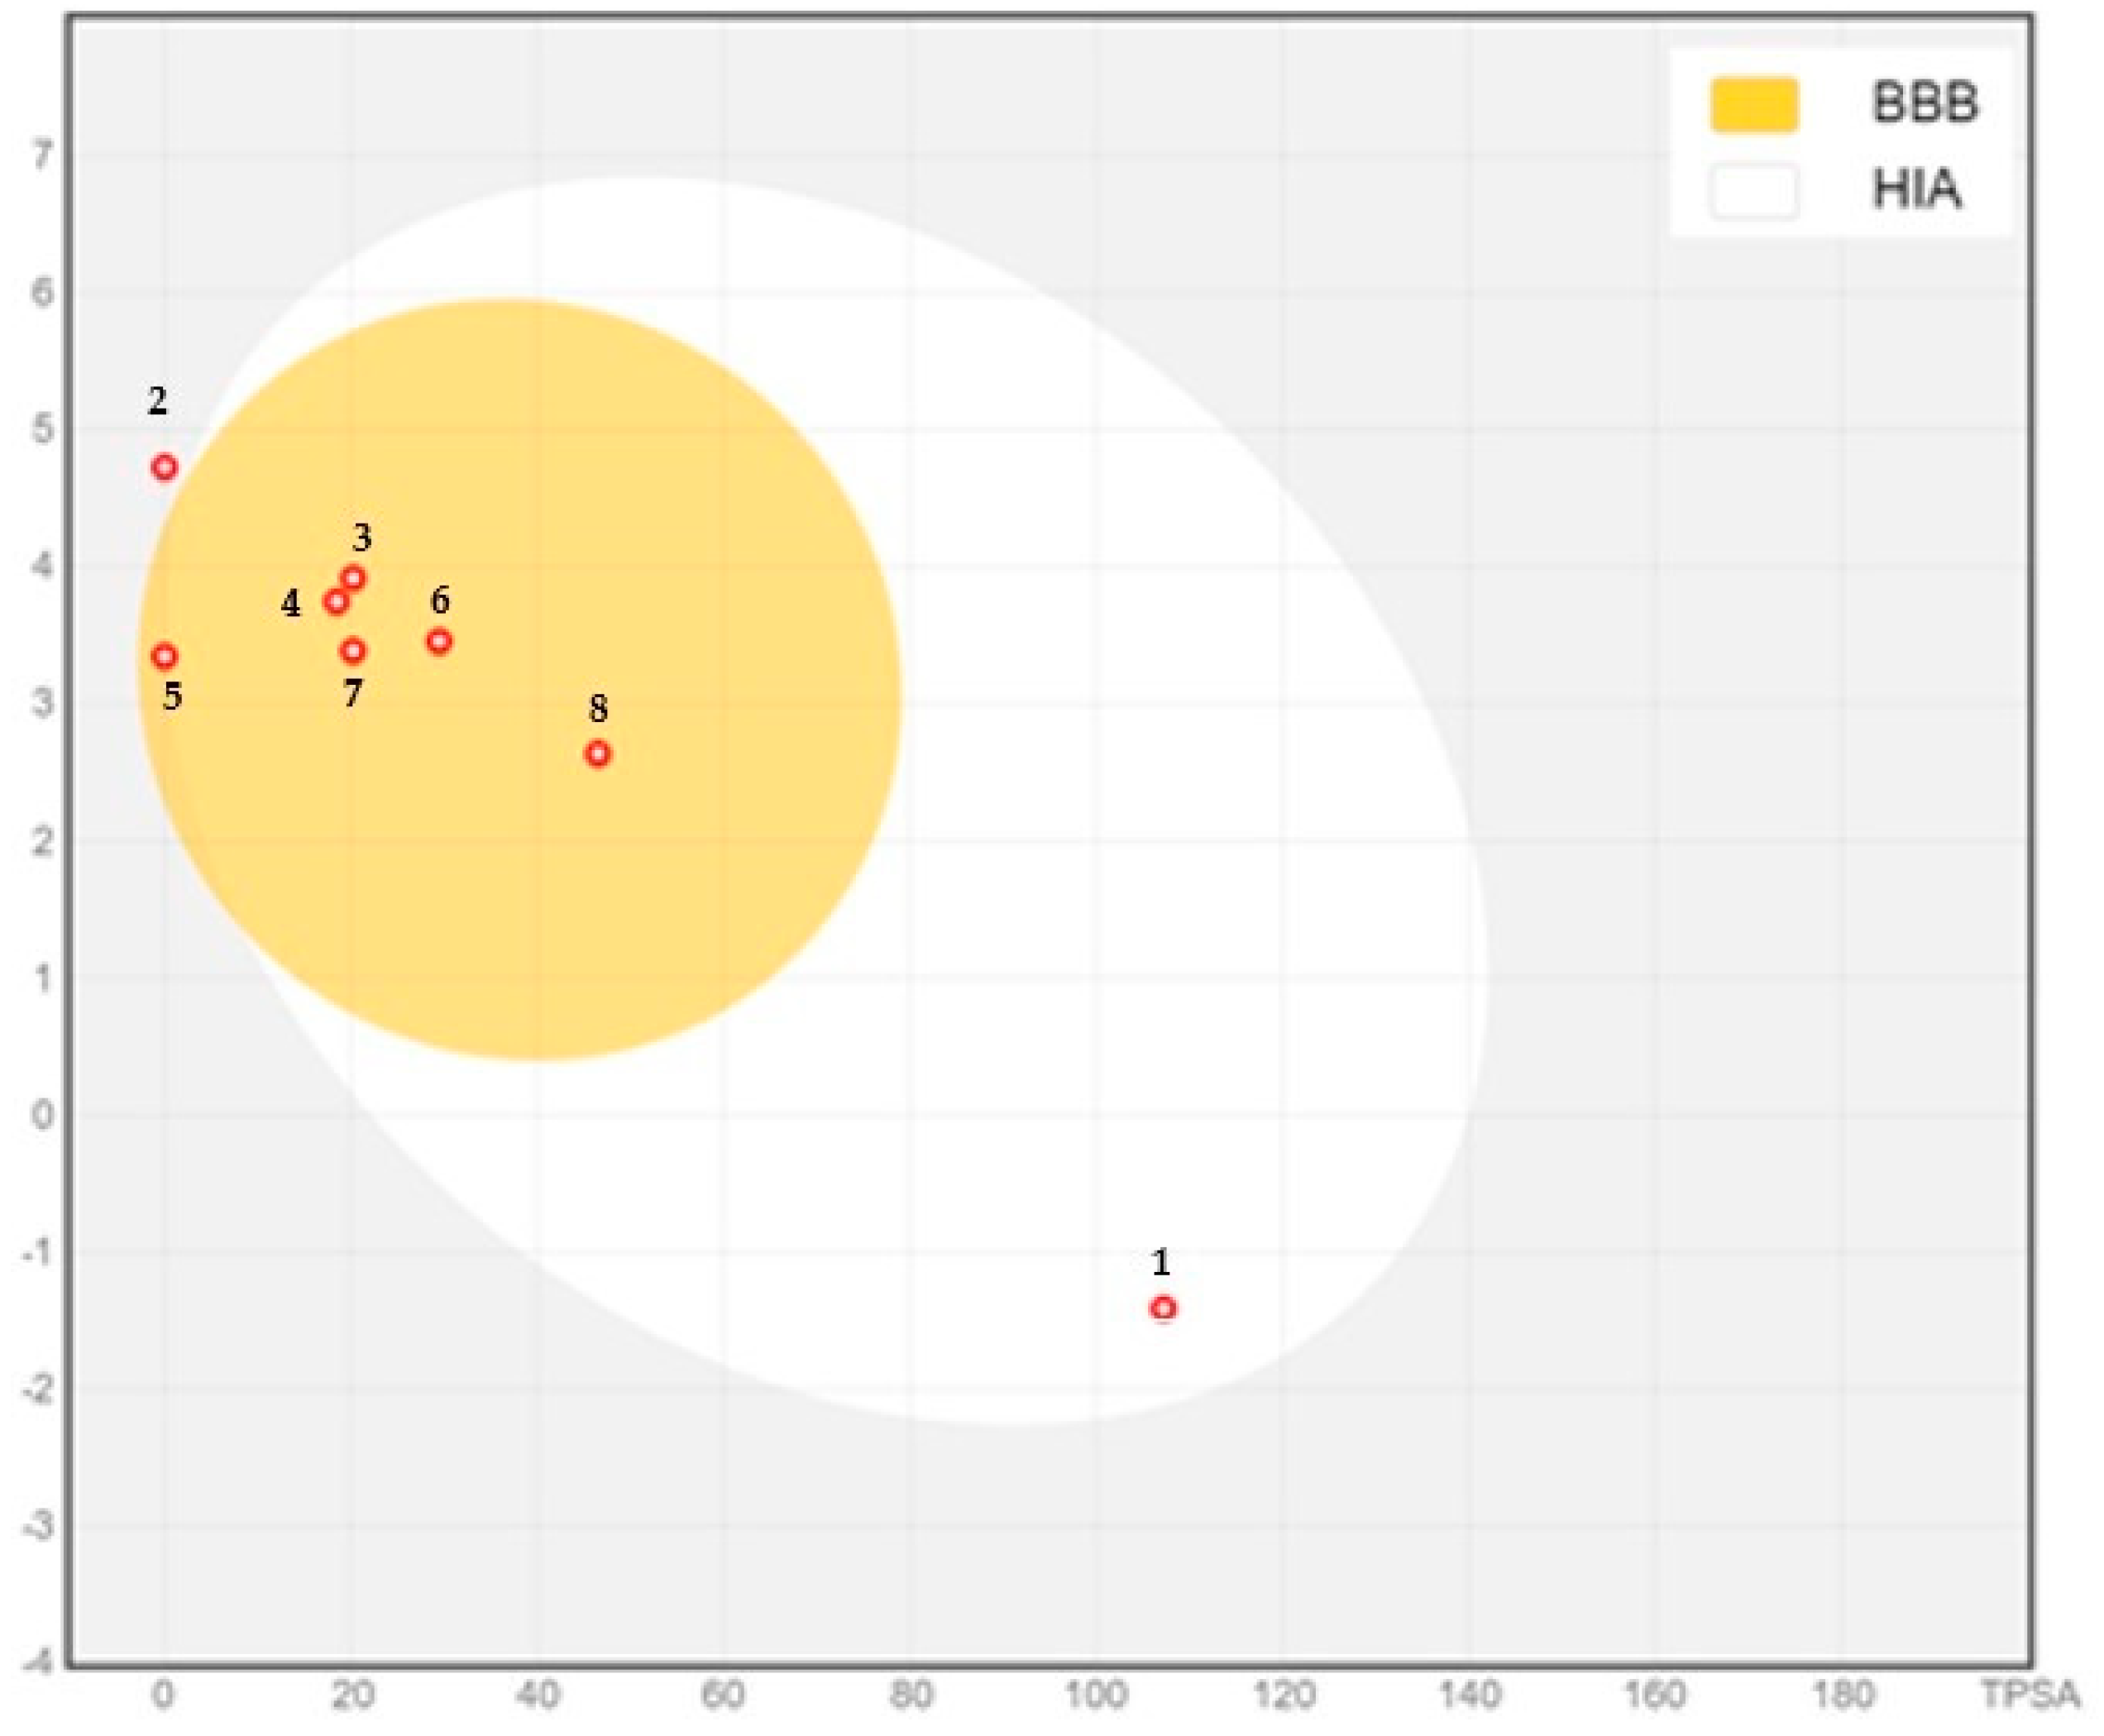Select the x-axis tick label 140

point(1471,1694)
